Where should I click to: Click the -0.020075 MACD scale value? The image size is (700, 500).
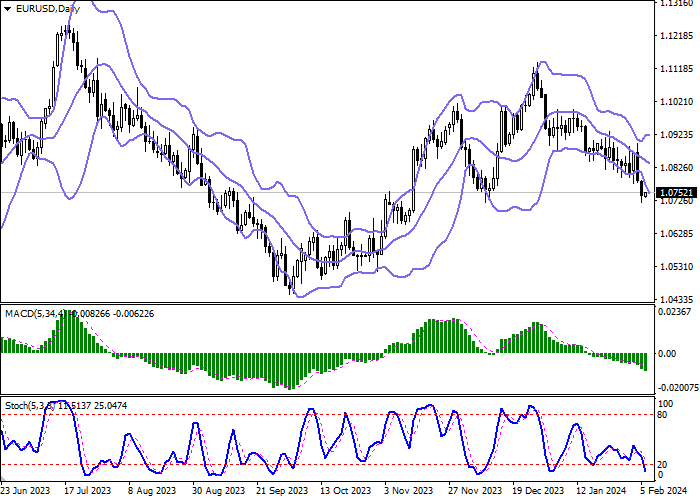[x=679, y=388]
